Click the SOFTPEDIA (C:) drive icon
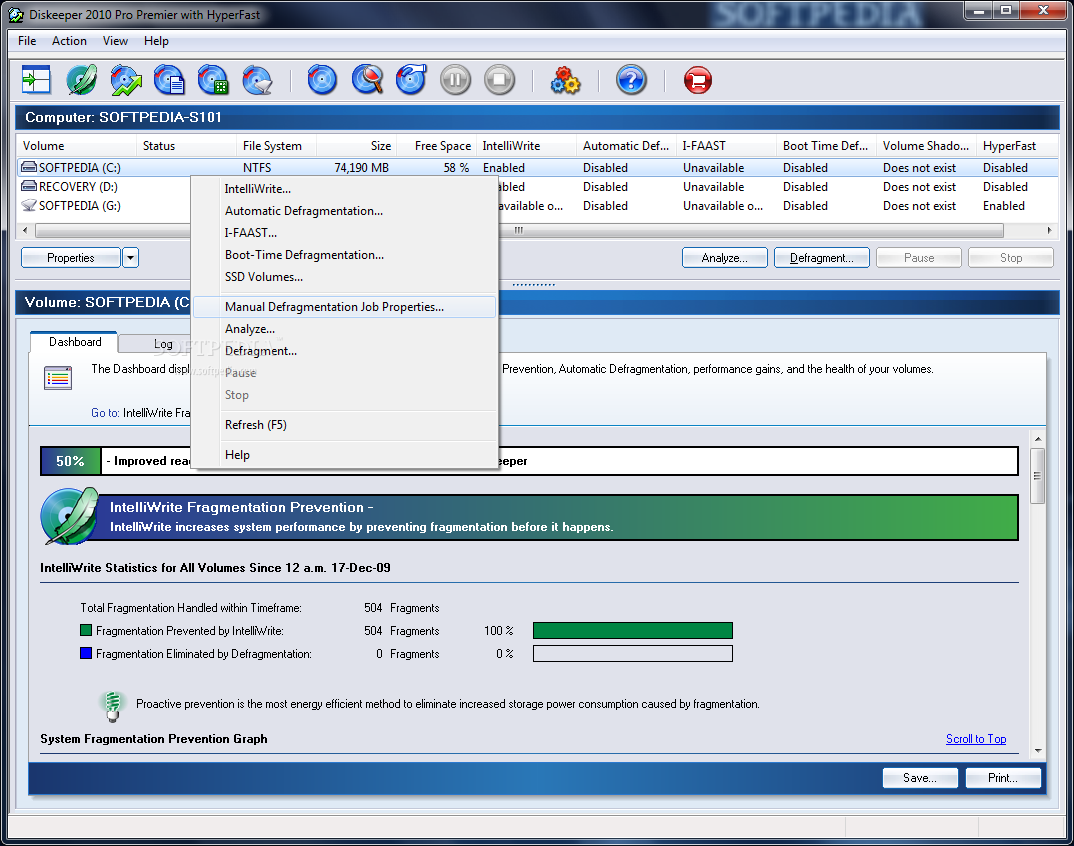Image resolution: width=1074 pixels, height=846 pixels. pyautogui.click(x=29, y=167)
